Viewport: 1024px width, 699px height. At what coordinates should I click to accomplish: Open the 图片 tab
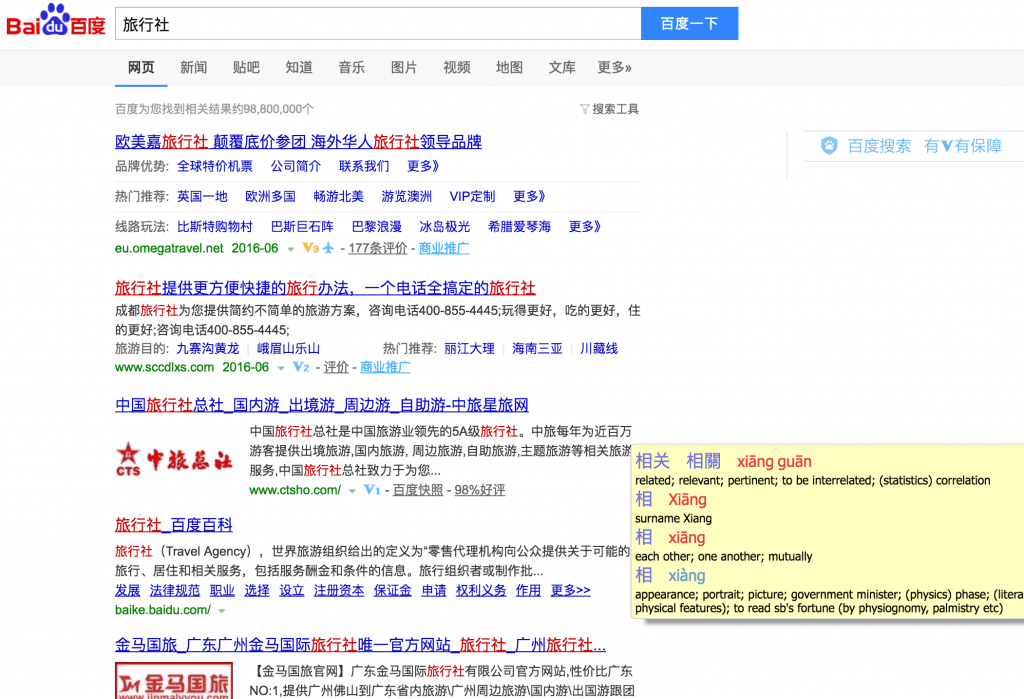404,67
